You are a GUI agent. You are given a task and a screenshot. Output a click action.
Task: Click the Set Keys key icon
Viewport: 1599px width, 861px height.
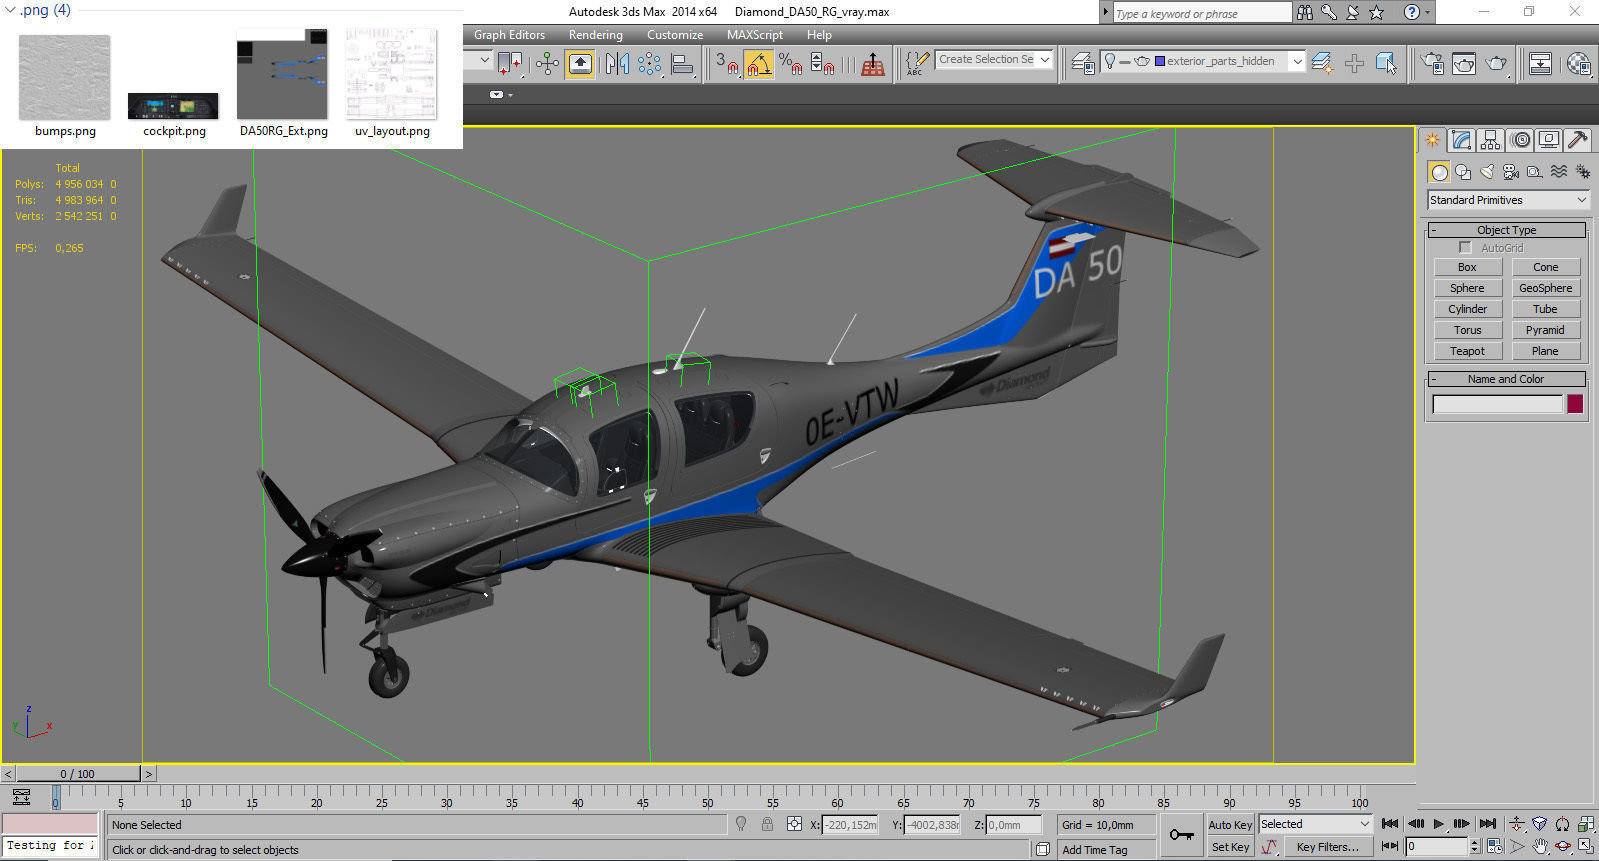tap(1181, 835)
